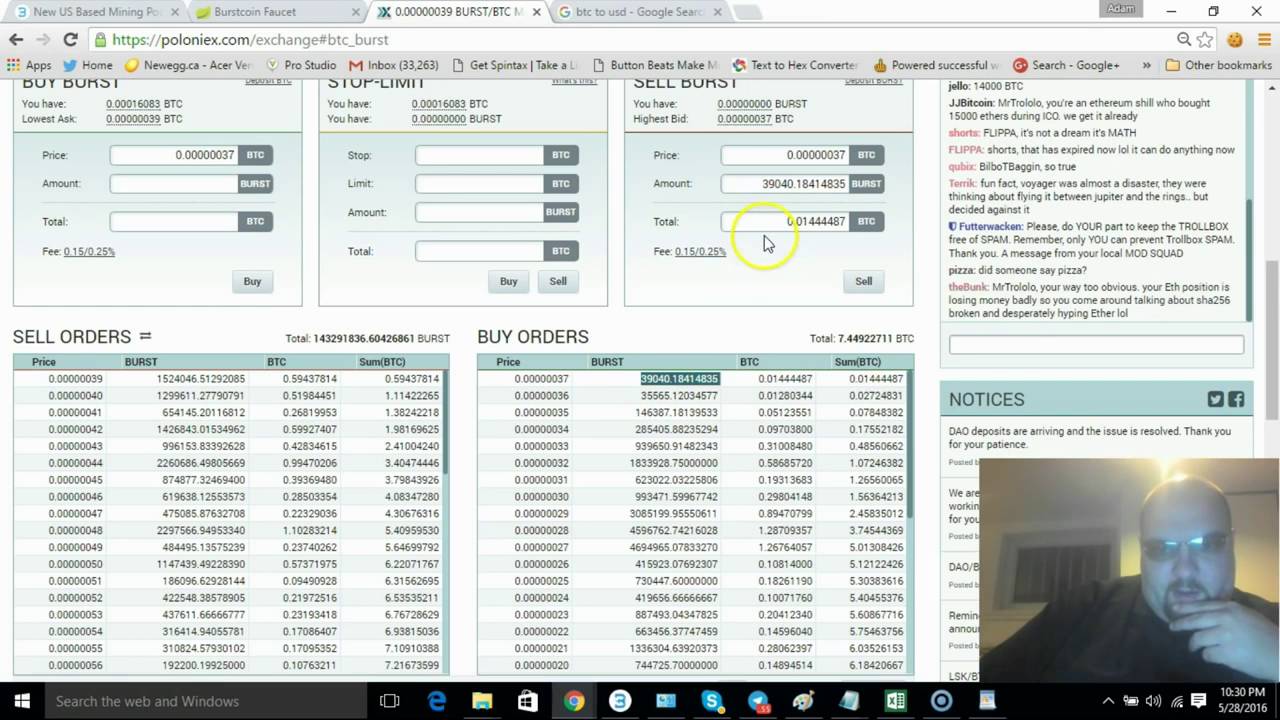This screenshot has width=1280, height=720.
Task: Open Fee 0.15/0.25% link in Buy panel
Action: (89, 252)
